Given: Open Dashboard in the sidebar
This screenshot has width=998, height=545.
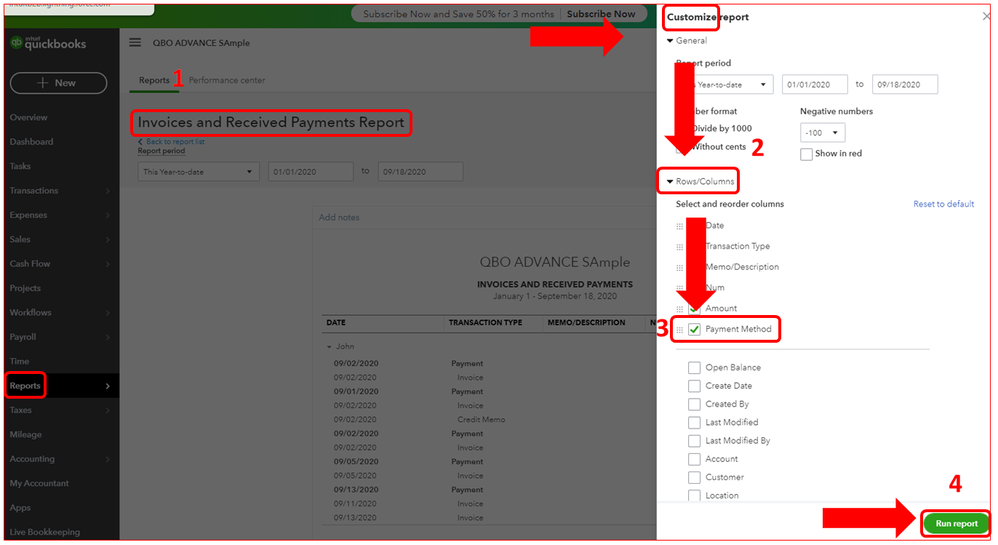Looking at the screenshot, I should point(31,142).
